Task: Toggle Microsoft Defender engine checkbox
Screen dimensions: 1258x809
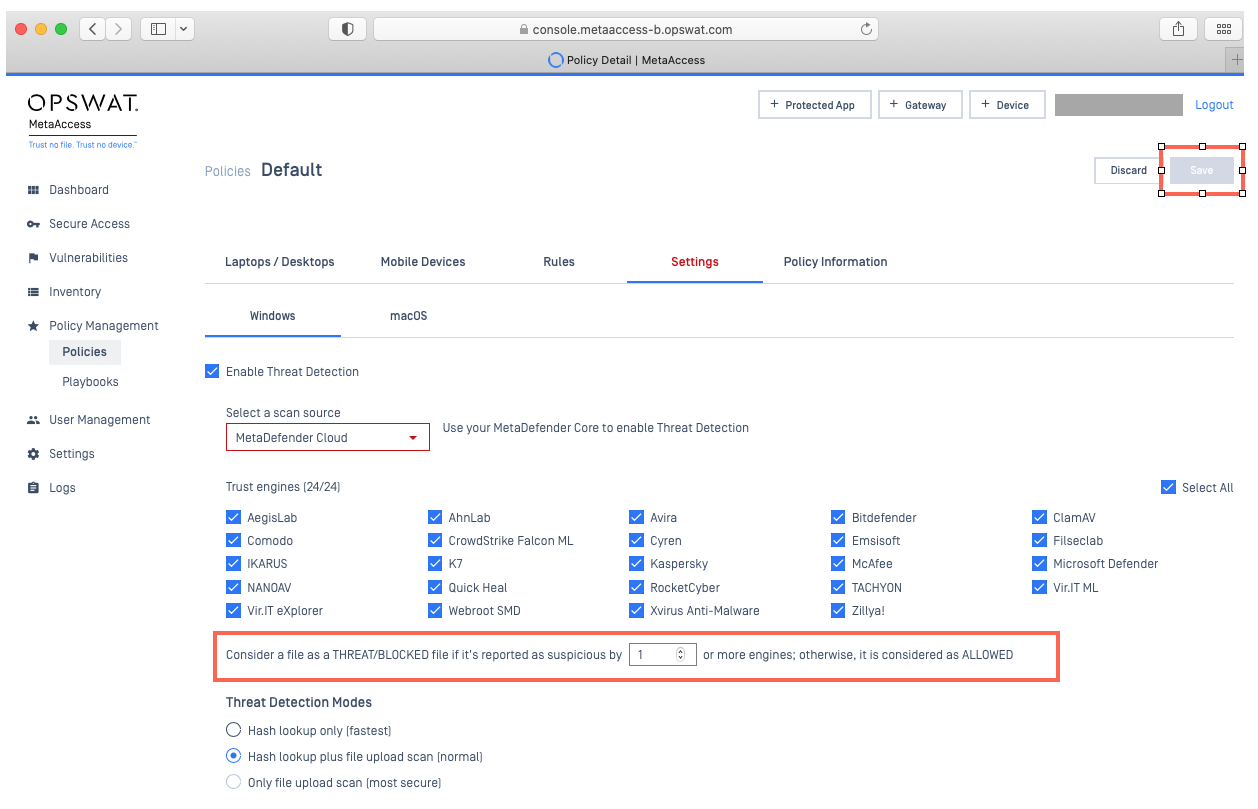Action: tap(1039, 564)
